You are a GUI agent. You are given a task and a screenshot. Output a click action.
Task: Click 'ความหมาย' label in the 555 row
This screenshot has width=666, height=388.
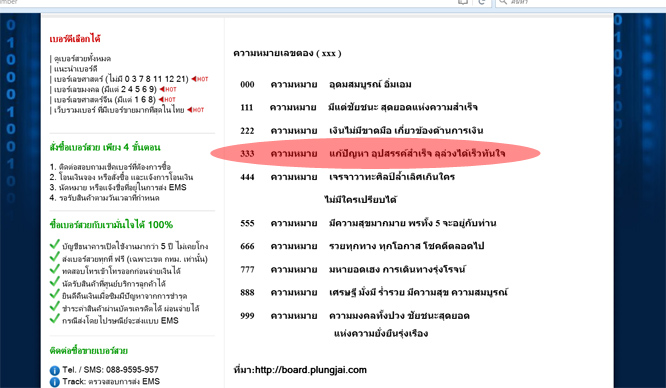tap(294, 223)
